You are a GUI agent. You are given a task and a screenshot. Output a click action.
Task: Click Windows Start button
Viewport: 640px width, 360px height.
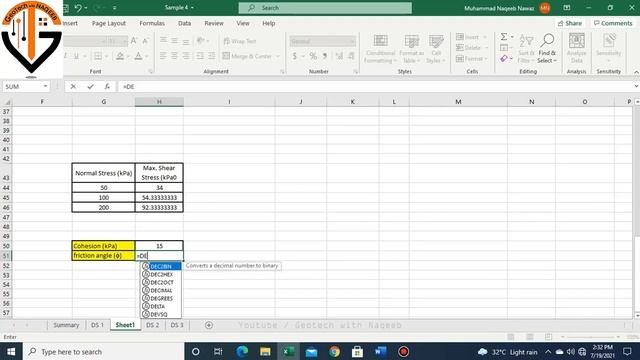pyautogui.click(x=11, y=351)
